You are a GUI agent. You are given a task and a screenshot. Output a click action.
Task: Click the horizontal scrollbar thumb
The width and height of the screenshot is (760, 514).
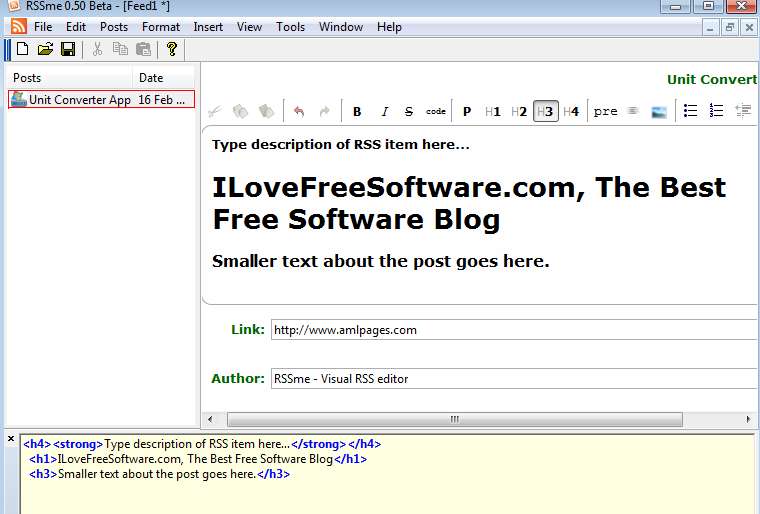455,419
